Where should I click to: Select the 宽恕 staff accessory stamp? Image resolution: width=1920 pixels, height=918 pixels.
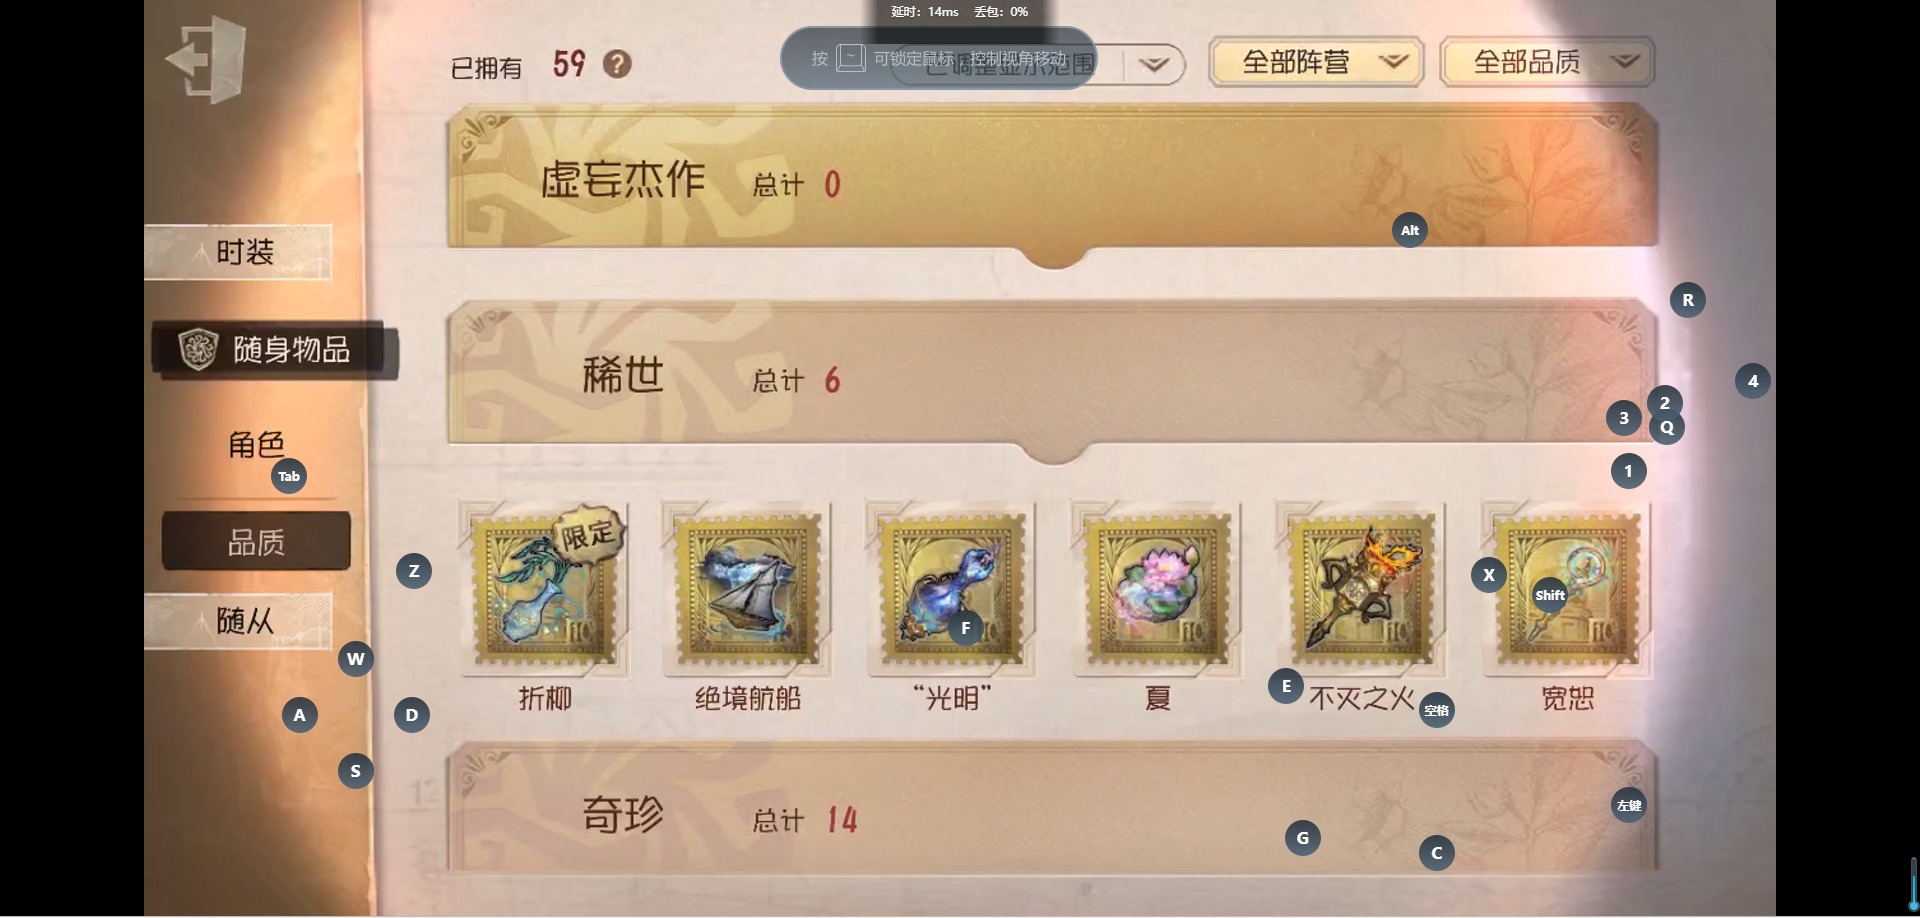(x=1567, y=588)
